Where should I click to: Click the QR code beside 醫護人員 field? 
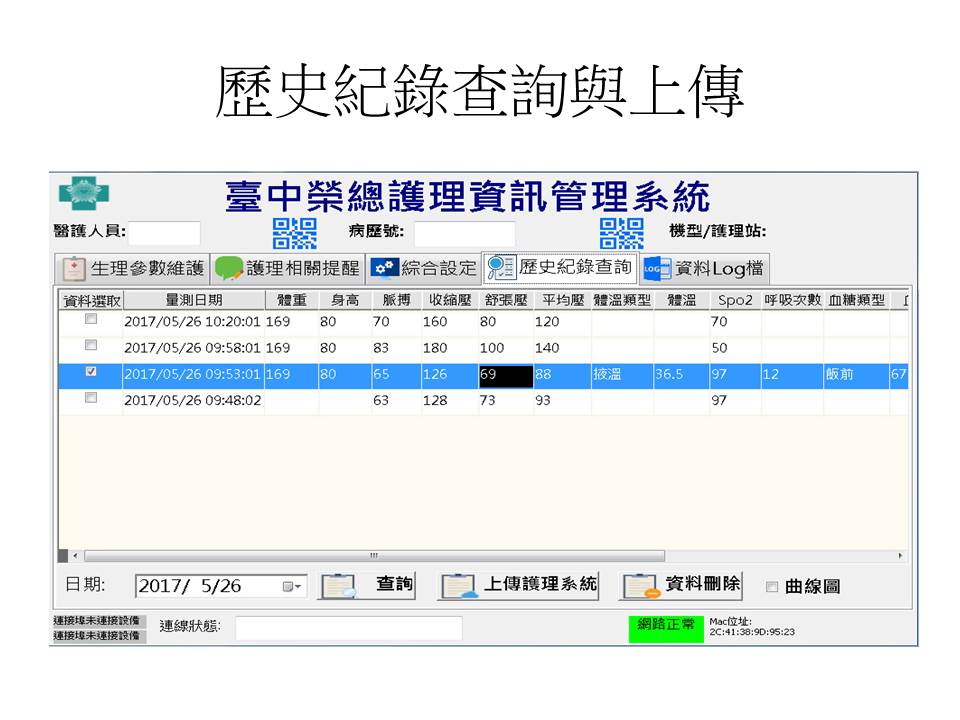[294, 233]
